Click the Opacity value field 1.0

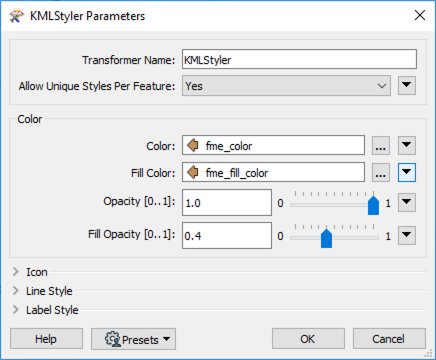click(x=227, y=202)
